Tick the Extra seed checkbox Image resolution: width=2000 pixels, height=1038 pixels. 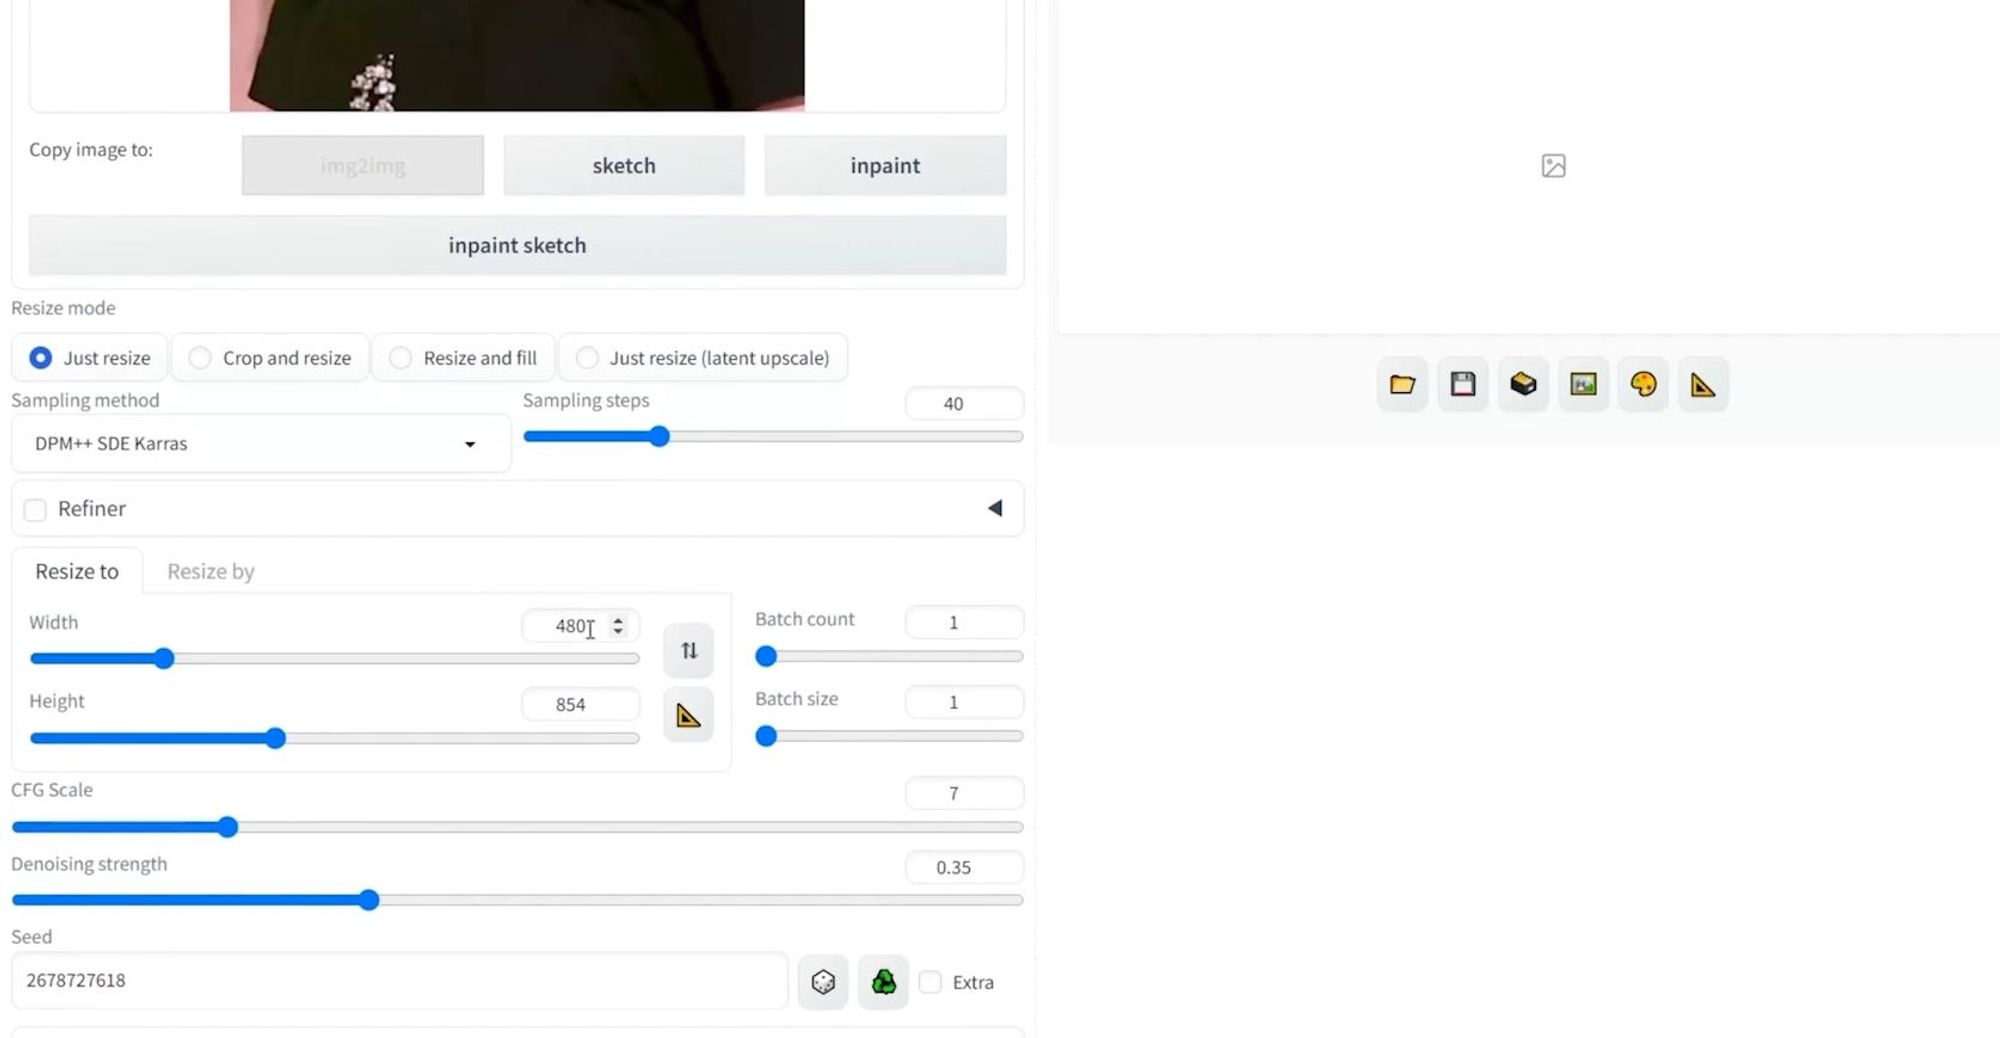[x=930, y=982]
